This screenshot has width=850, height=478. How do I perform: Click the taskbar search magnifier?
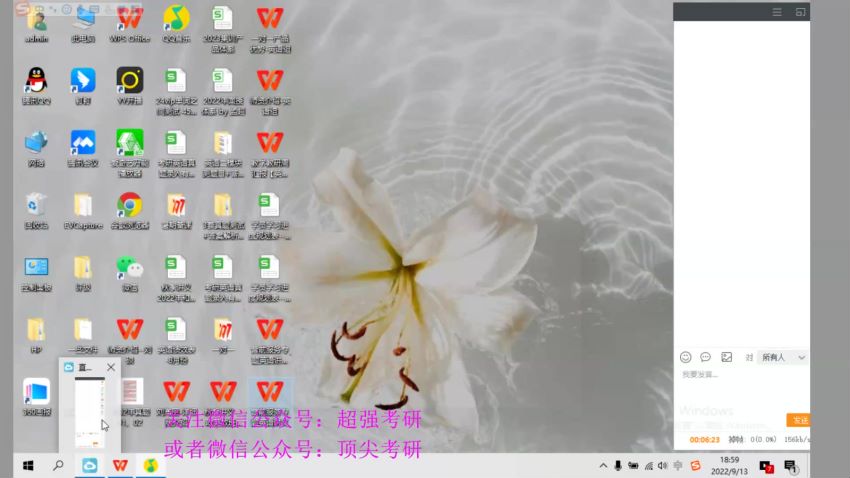coord(58,466)
